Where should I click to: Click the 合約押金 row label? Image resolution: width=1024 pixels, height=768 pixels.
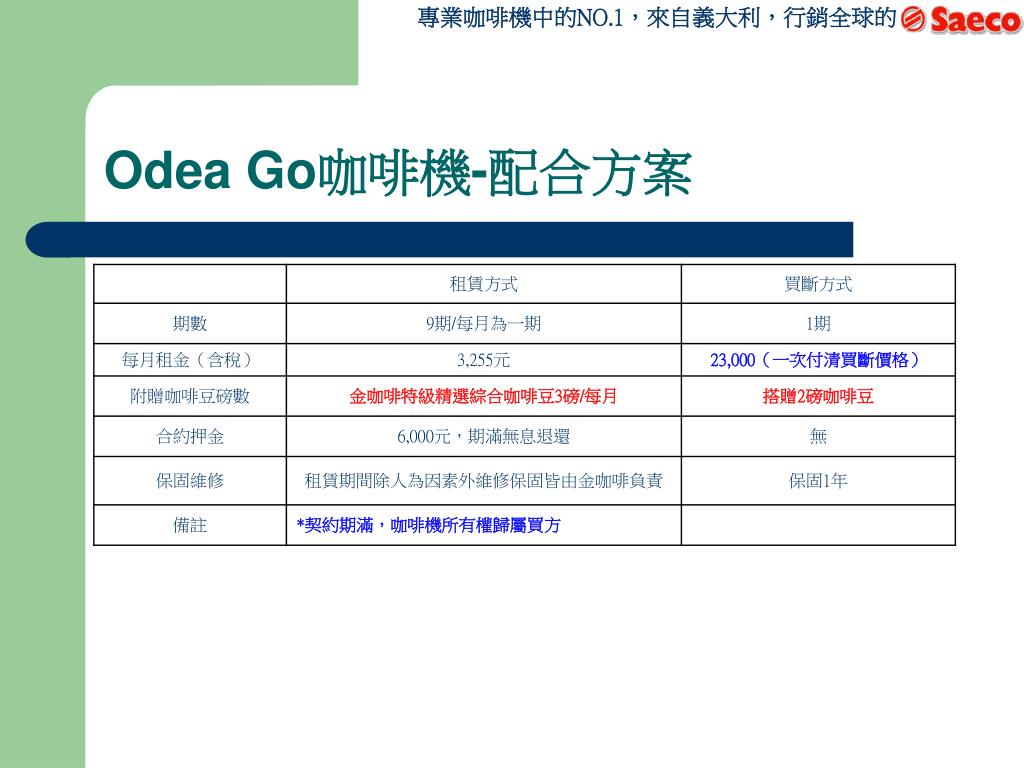(x=189, y=436)
